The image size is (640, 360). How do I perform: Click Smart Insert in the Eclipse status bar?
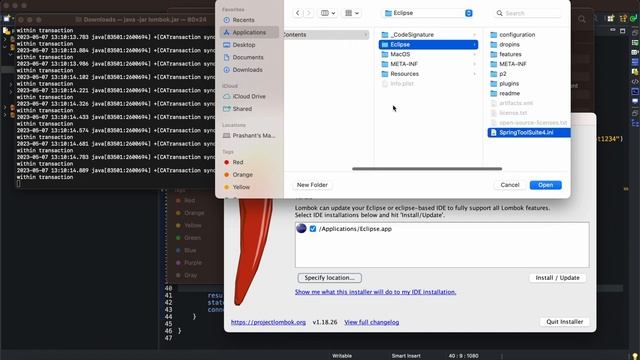tap(406, 356)
